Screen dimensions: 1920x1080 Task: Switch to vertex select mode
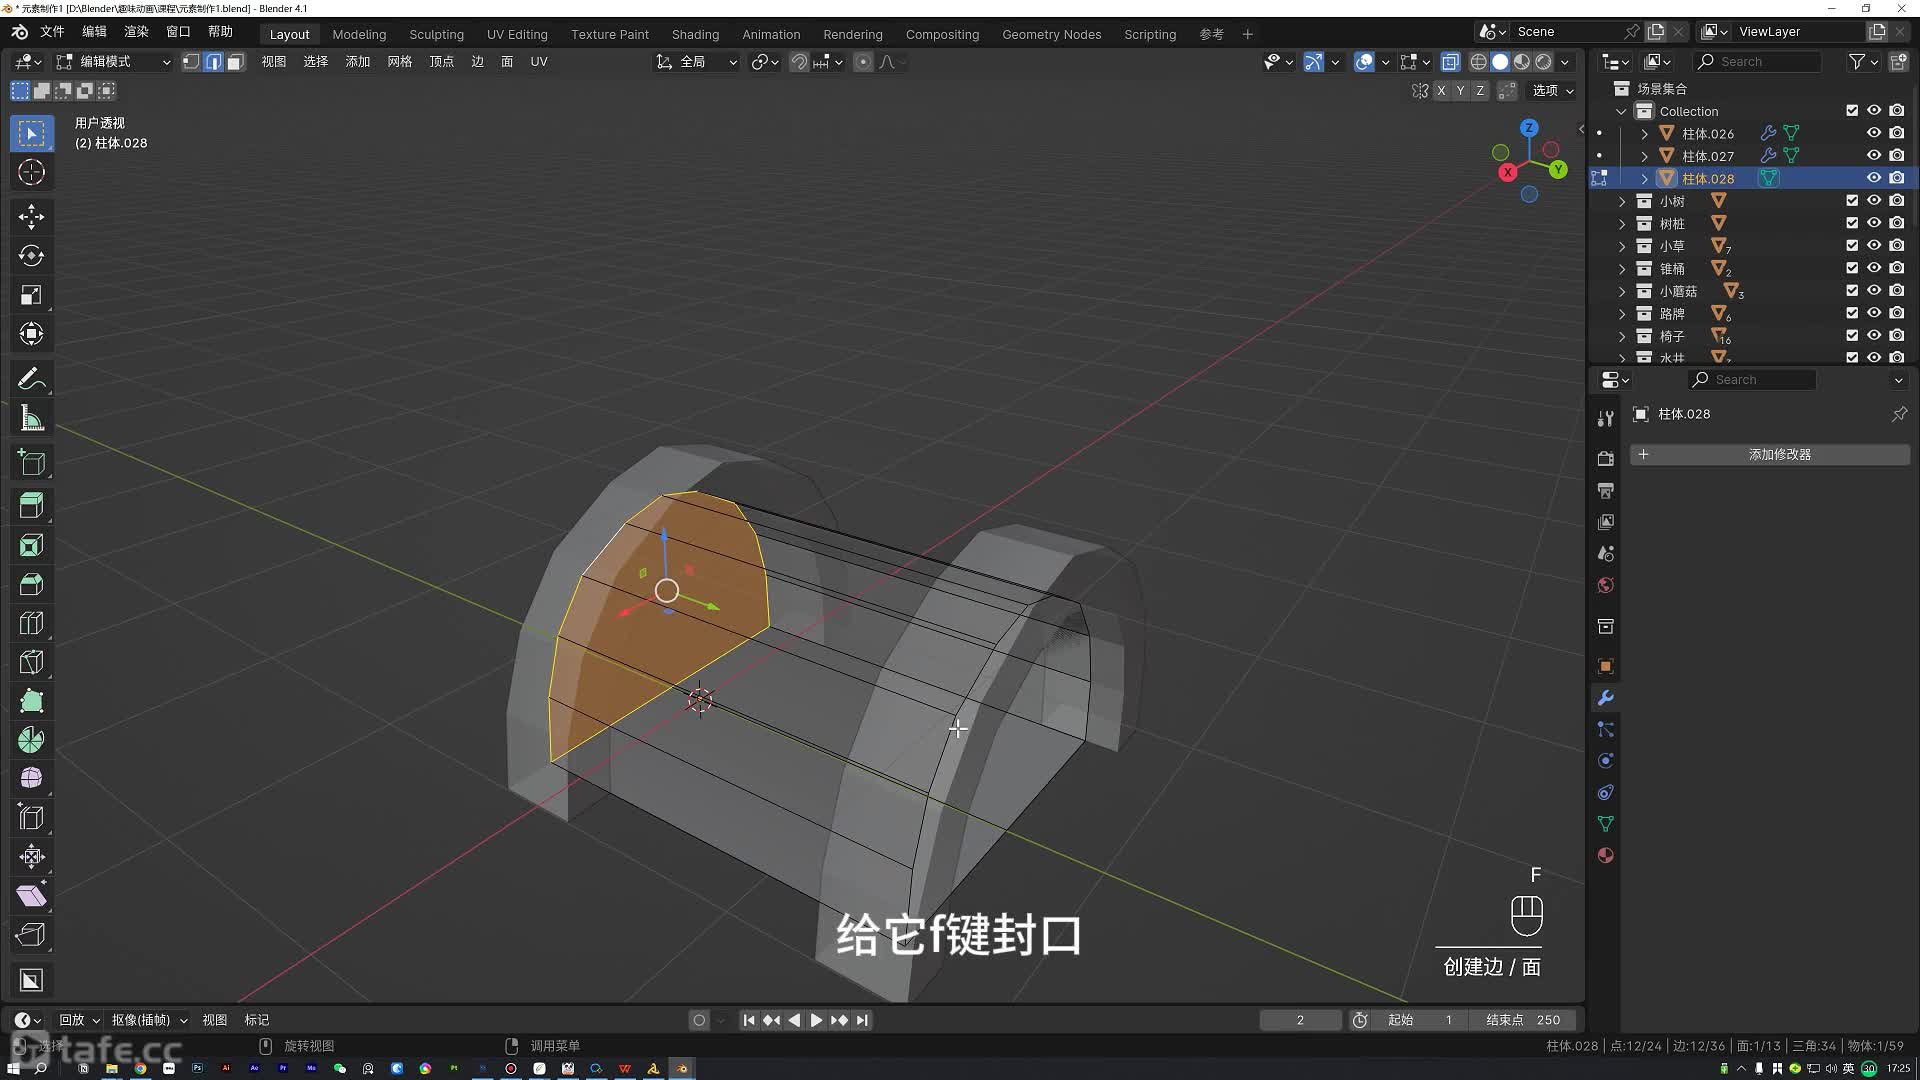click(191, 62)
